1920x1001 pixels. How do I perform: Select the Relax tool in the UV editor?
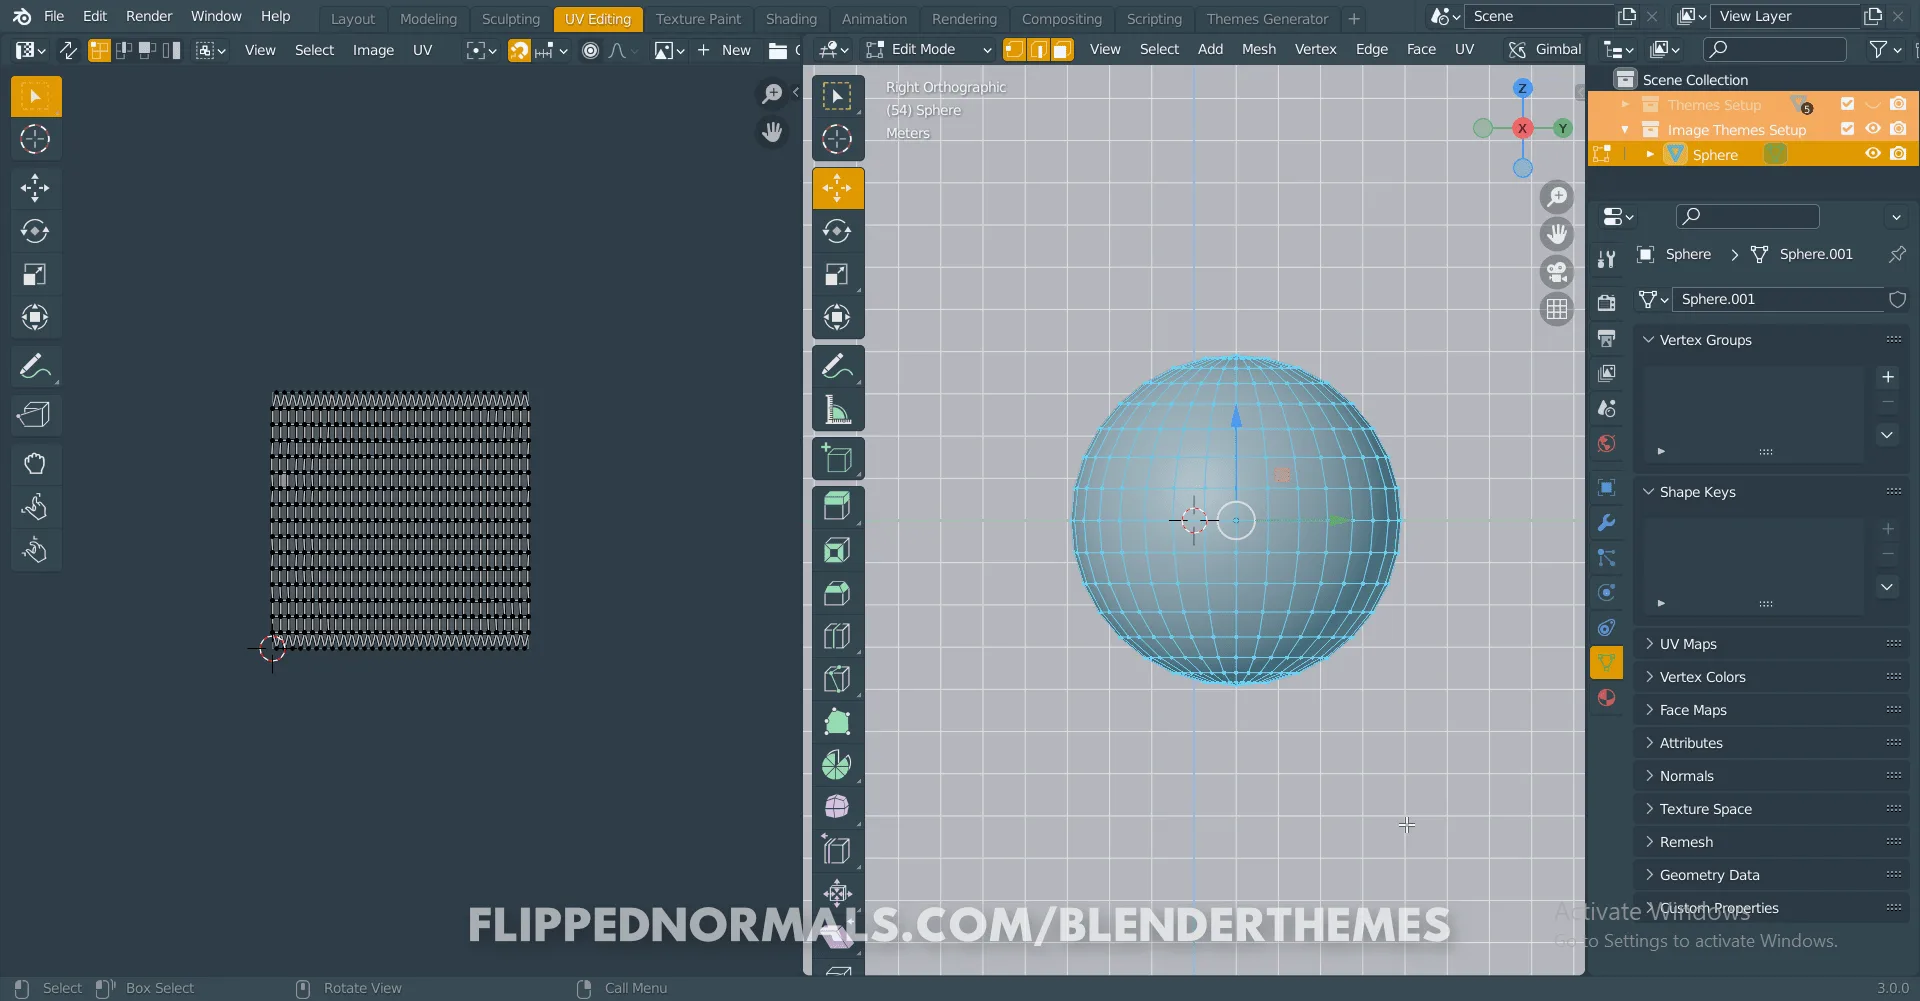pyautogui.click(x=35, y=507)
